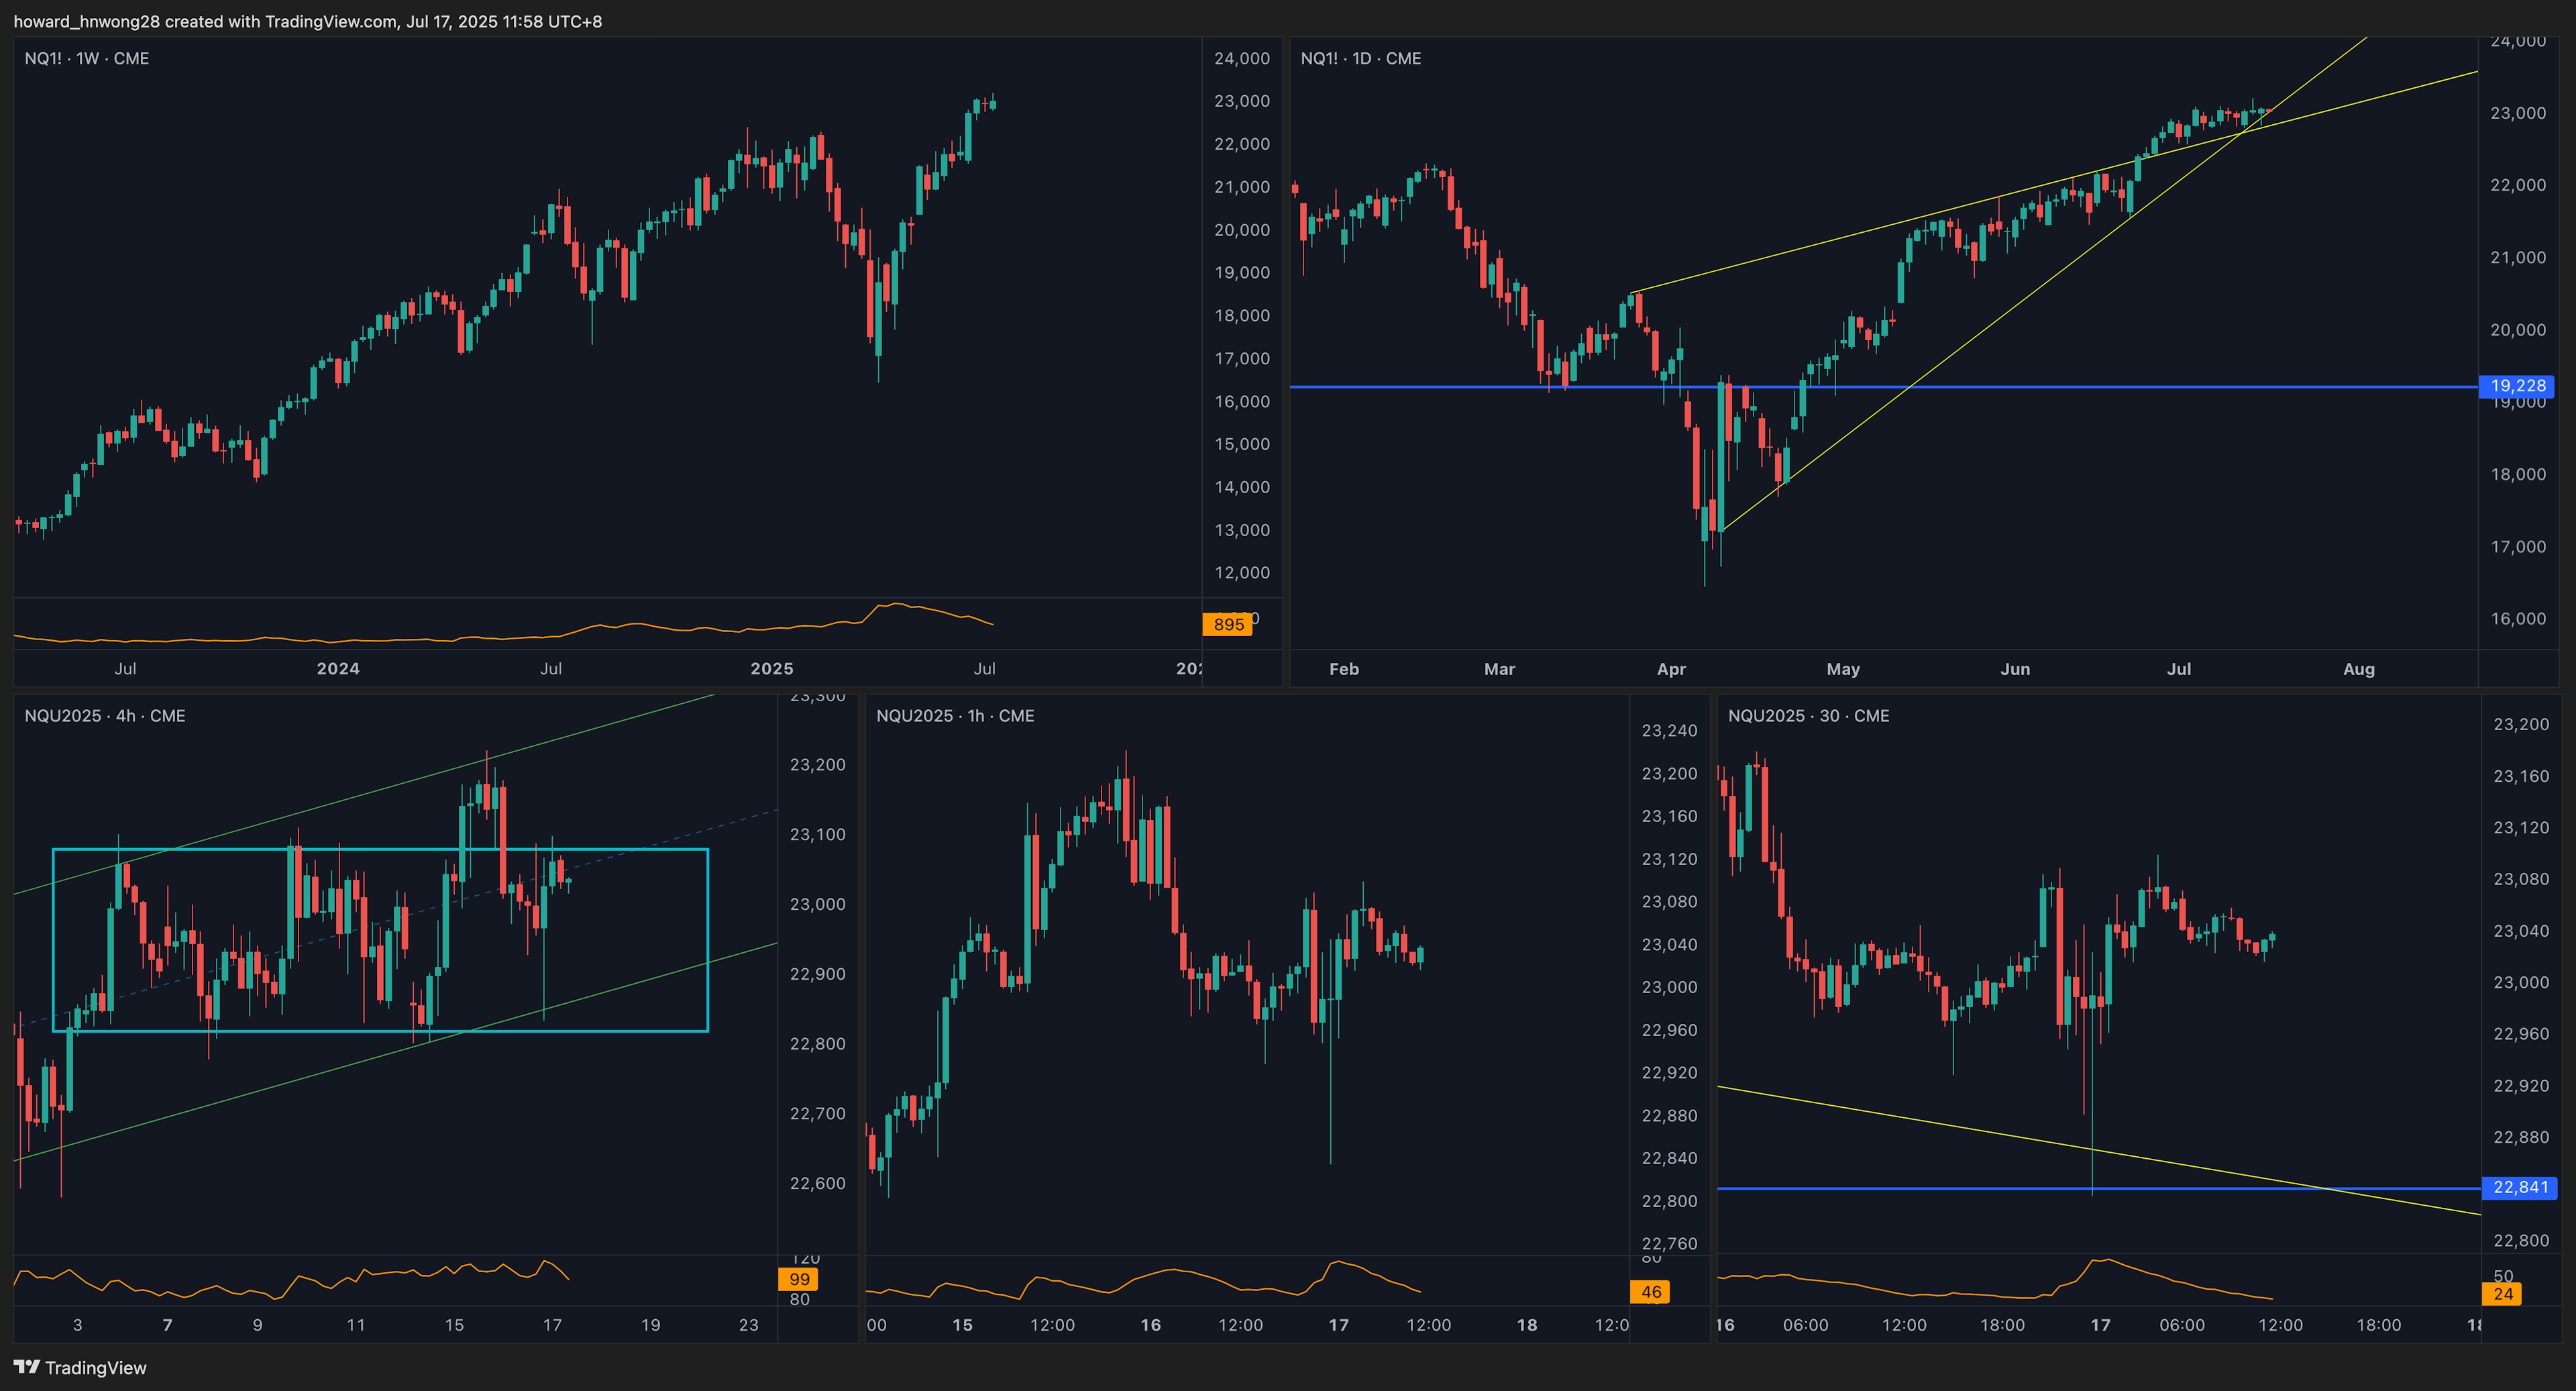Select the NQU2025 4h CME chart title
Image resolution: width=2576 pixels, height=1391 pixels.
[x=105, y=716]
